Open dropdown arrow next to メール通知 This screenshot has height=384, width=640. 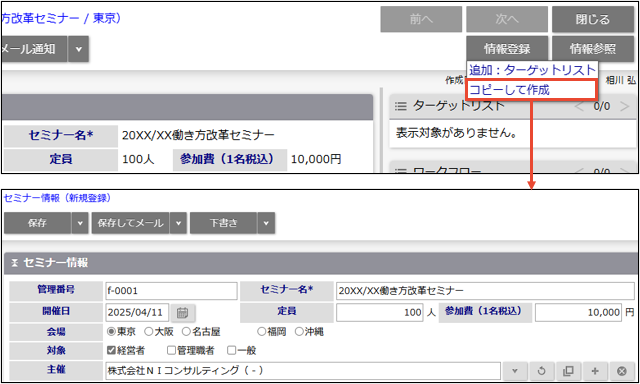click(78, 49)
